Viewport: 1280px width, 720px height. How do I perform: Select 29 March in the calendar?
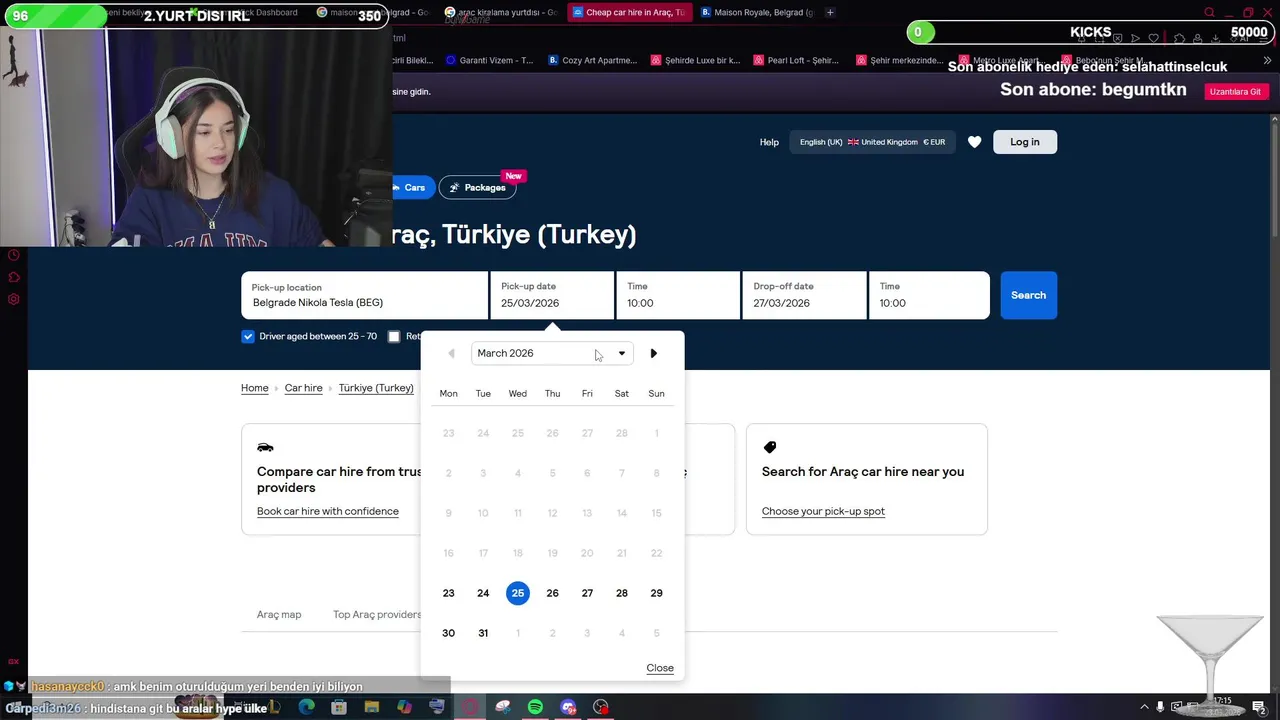[656, 593]
